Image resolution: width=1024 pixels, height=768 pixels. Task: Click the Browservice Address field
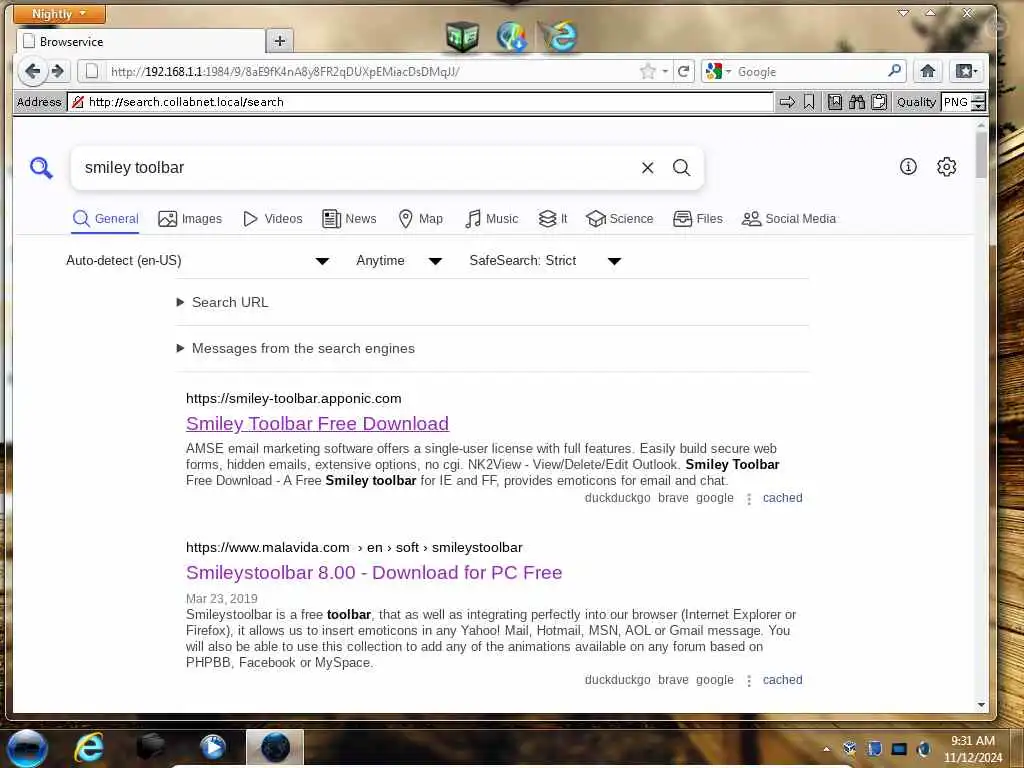pyautogui.click(x=420, y=102)
